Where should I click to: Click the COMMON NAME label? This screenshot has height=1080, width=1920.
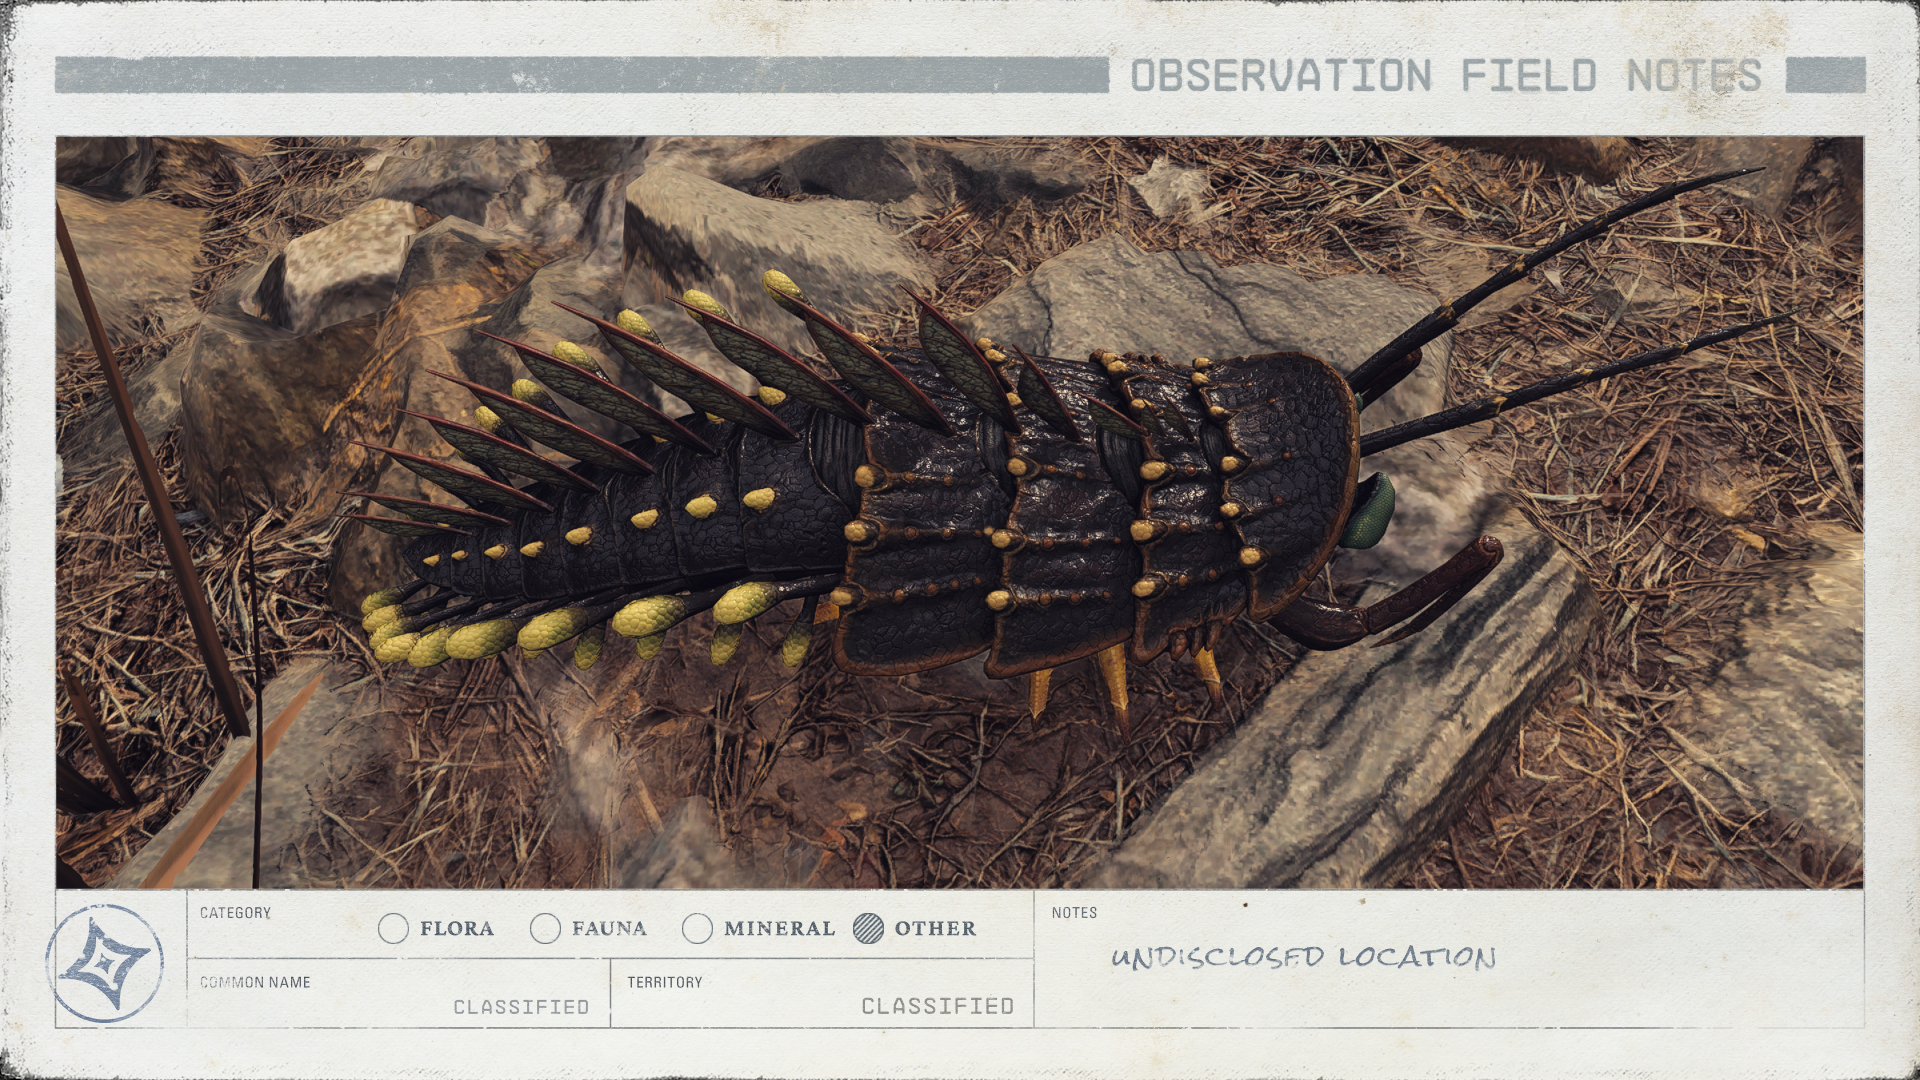pyautogui.click(x=255, y=982)
